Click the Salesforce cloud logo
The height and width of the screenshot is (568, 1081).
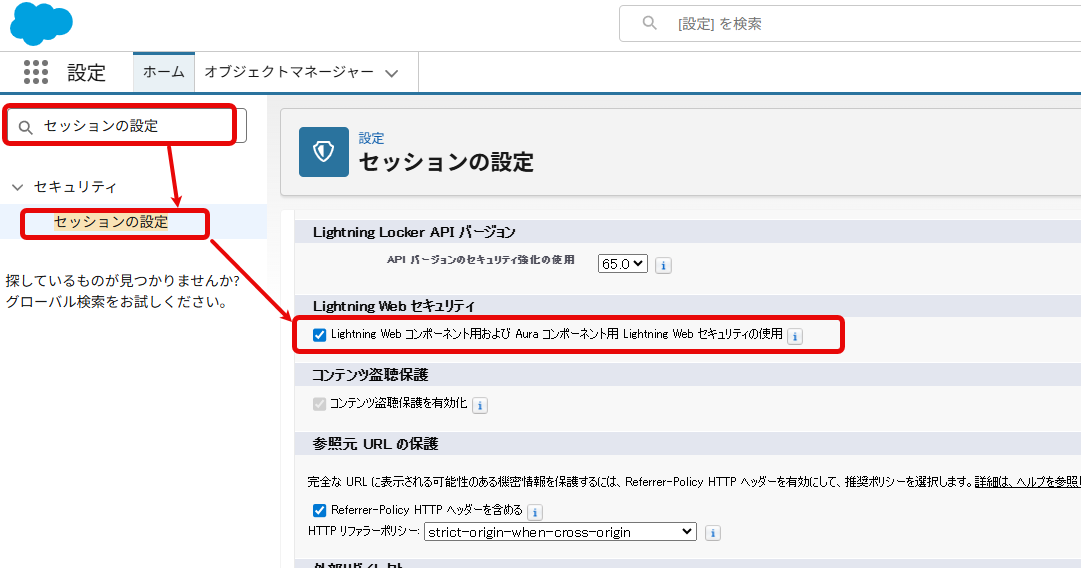coord(41,23)
